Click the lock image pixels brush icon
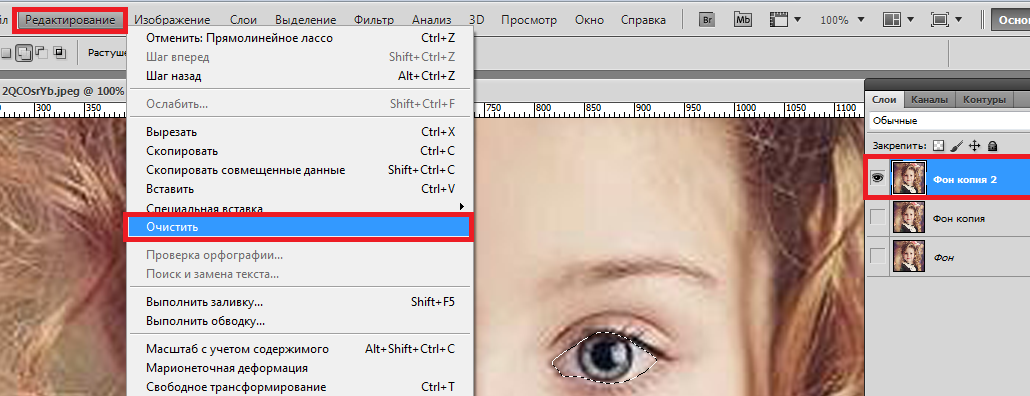The width and height of the screenshot is (1030, 396). point(957,145)
